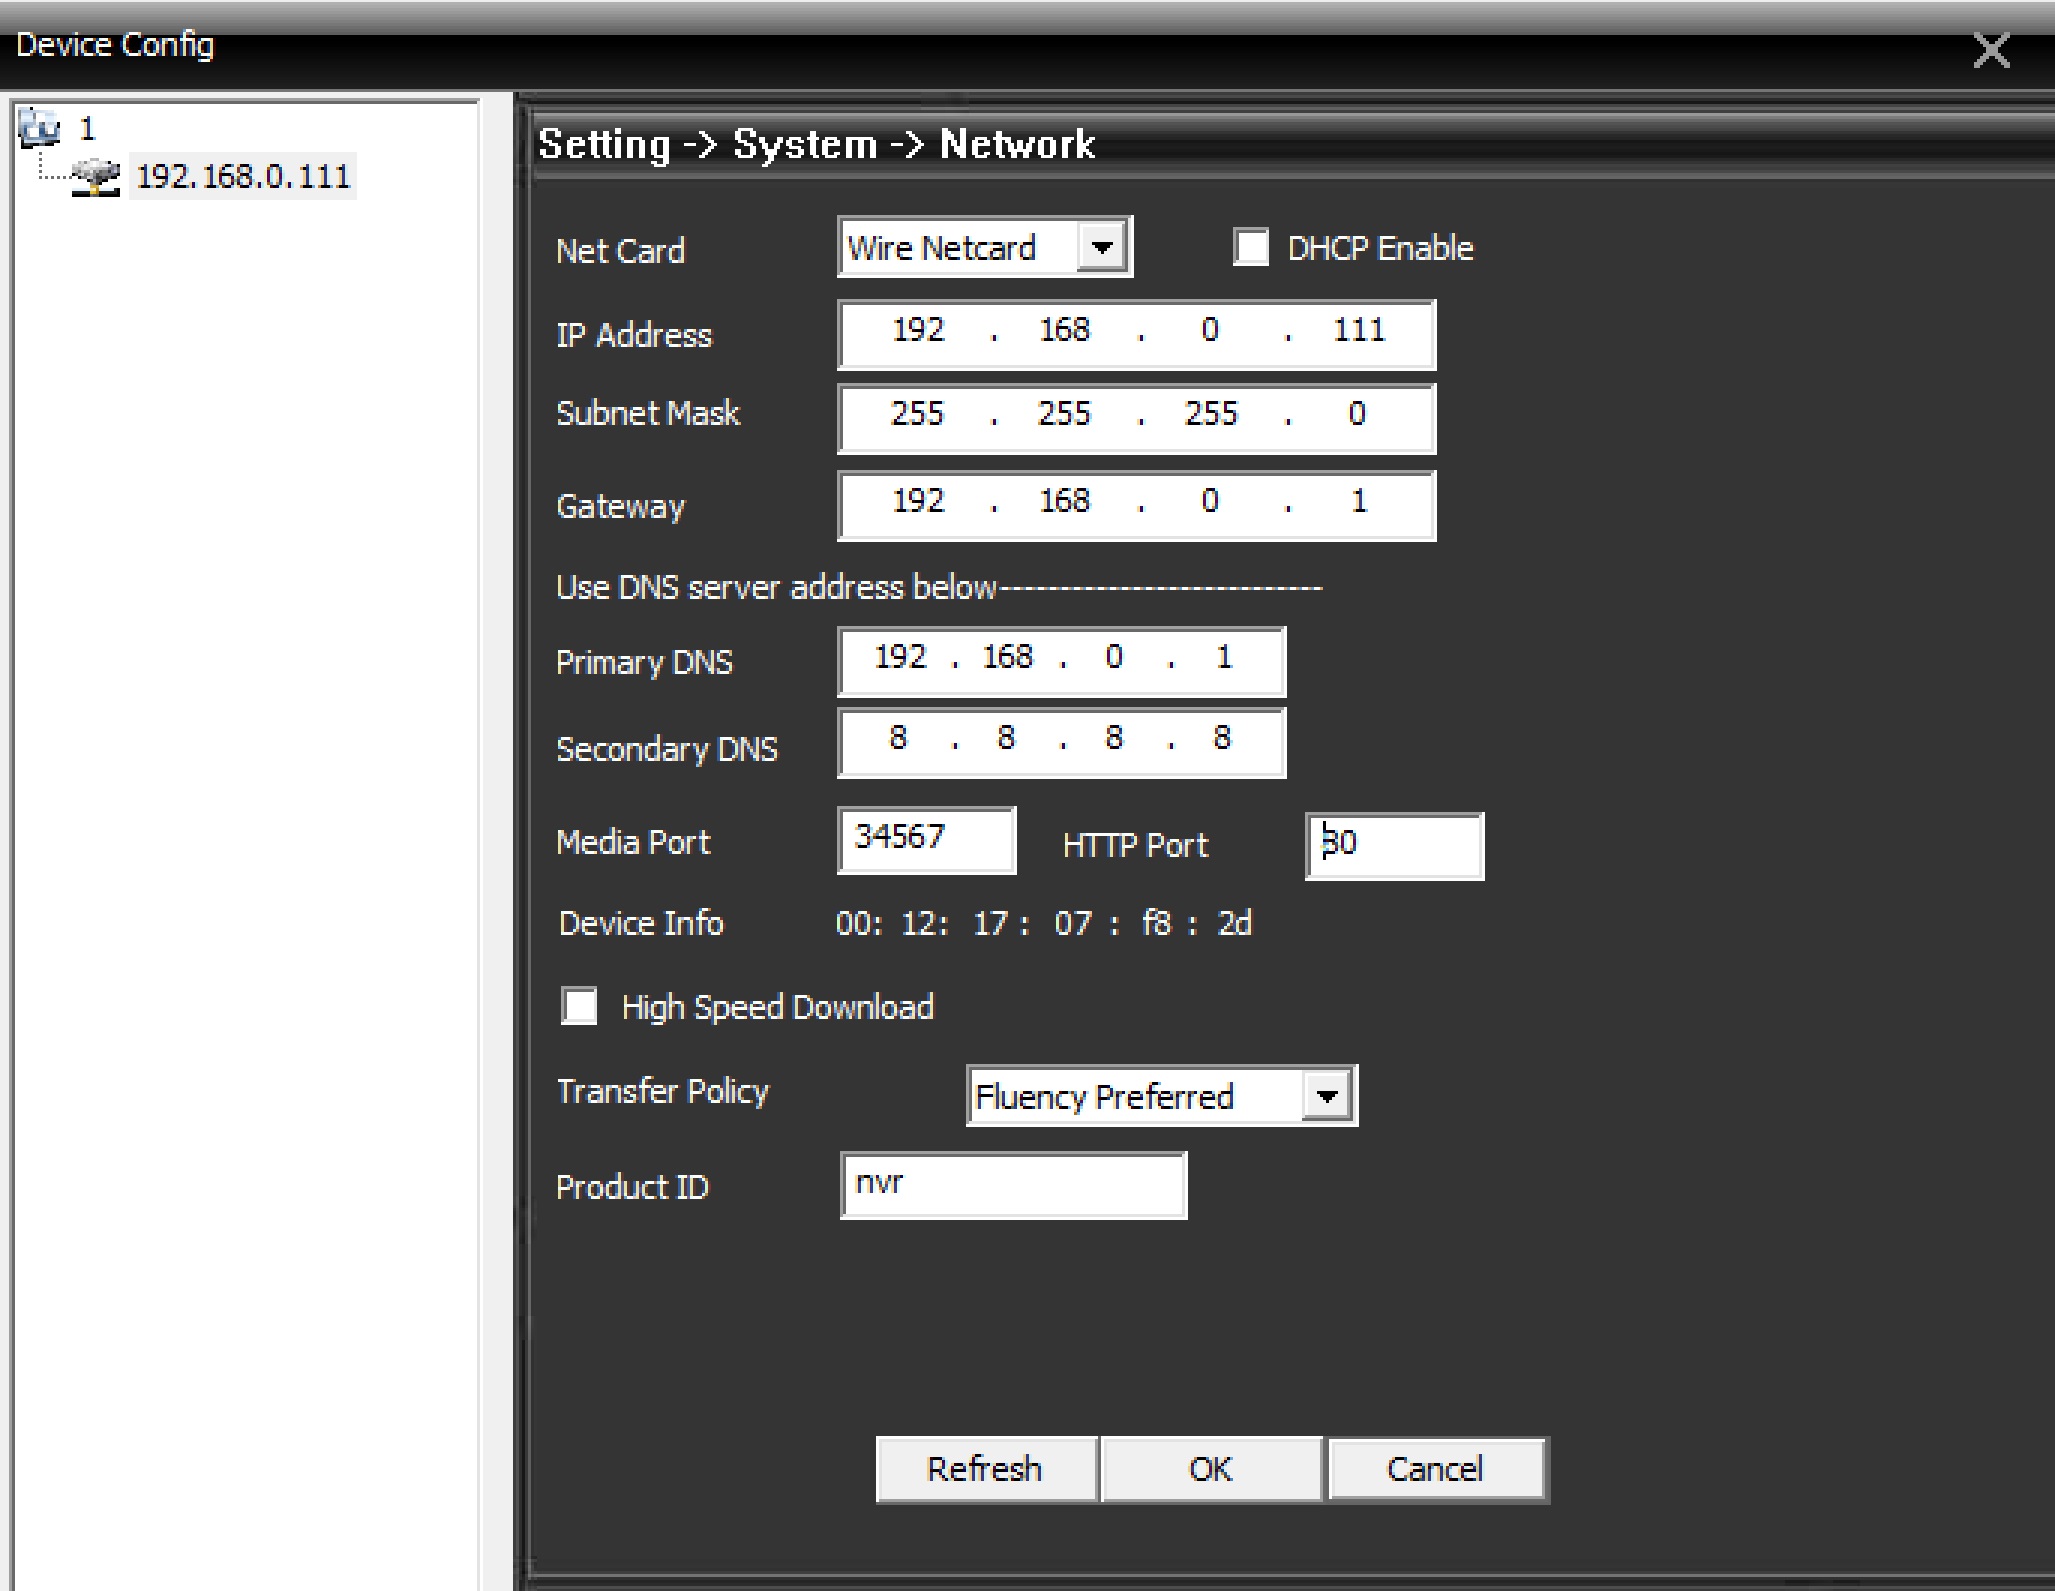Click the Media Port field
This screenshot has height=1591, width=2055.
click(x=926, y=839)
